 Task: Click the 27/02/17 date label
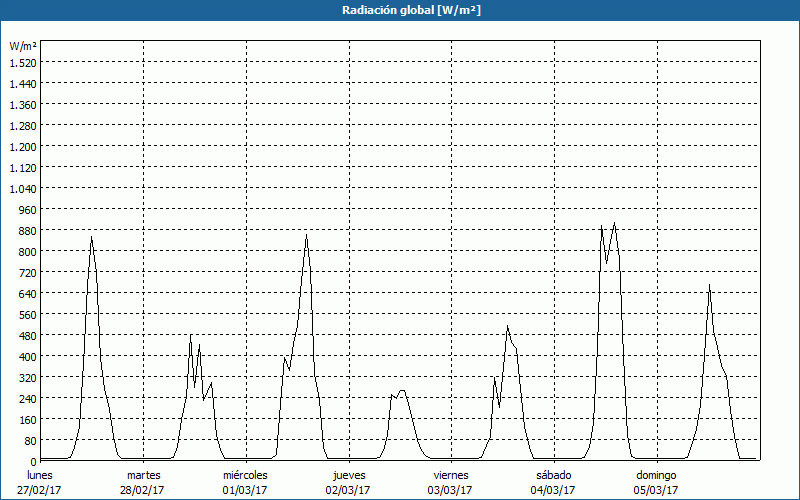(40, 490)
